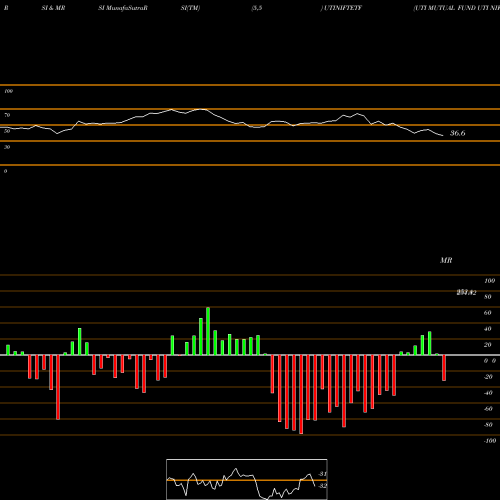Click the MR axis label 60
Viewport: 500px width, 500px height.
(487, 313)
